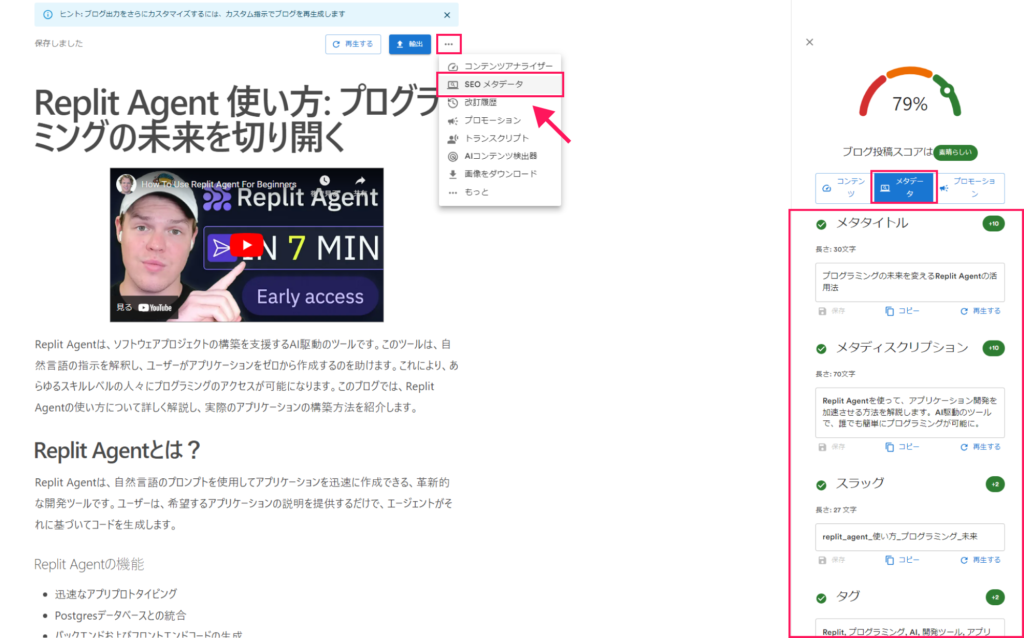Click the Replit Agentの機能 subheading
Image resolution: width=1024 pixels, height=638 pixels.
pyautogui.click(x=89, y=565)
